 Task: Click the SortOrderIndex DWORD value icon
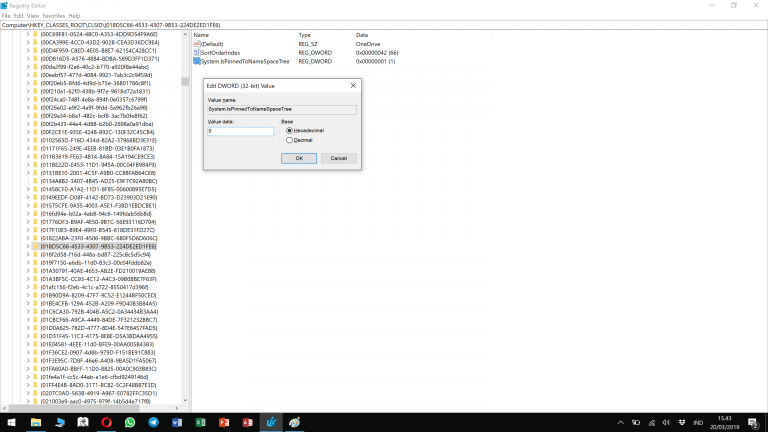[197, 53]
